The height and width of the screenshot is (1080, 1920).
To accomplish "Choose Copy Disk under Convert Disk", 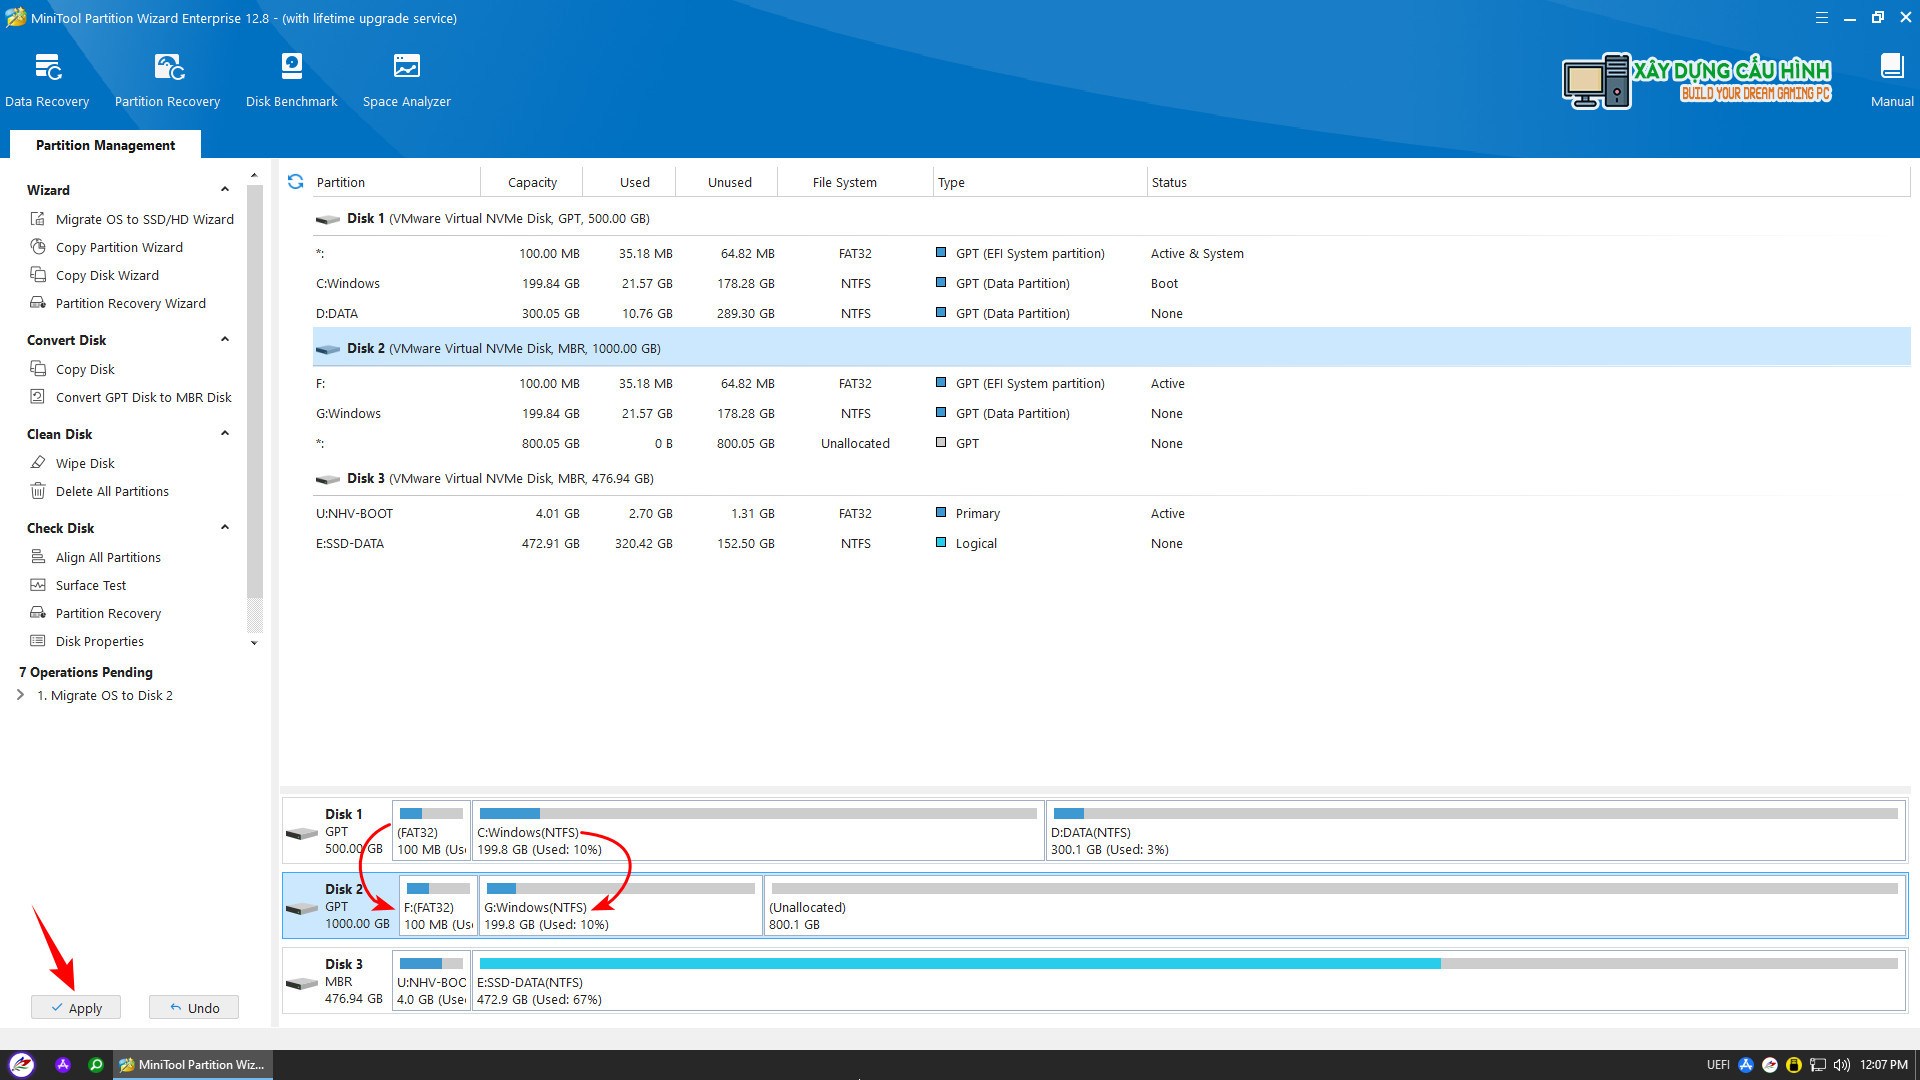I will (x=73, y=369).
